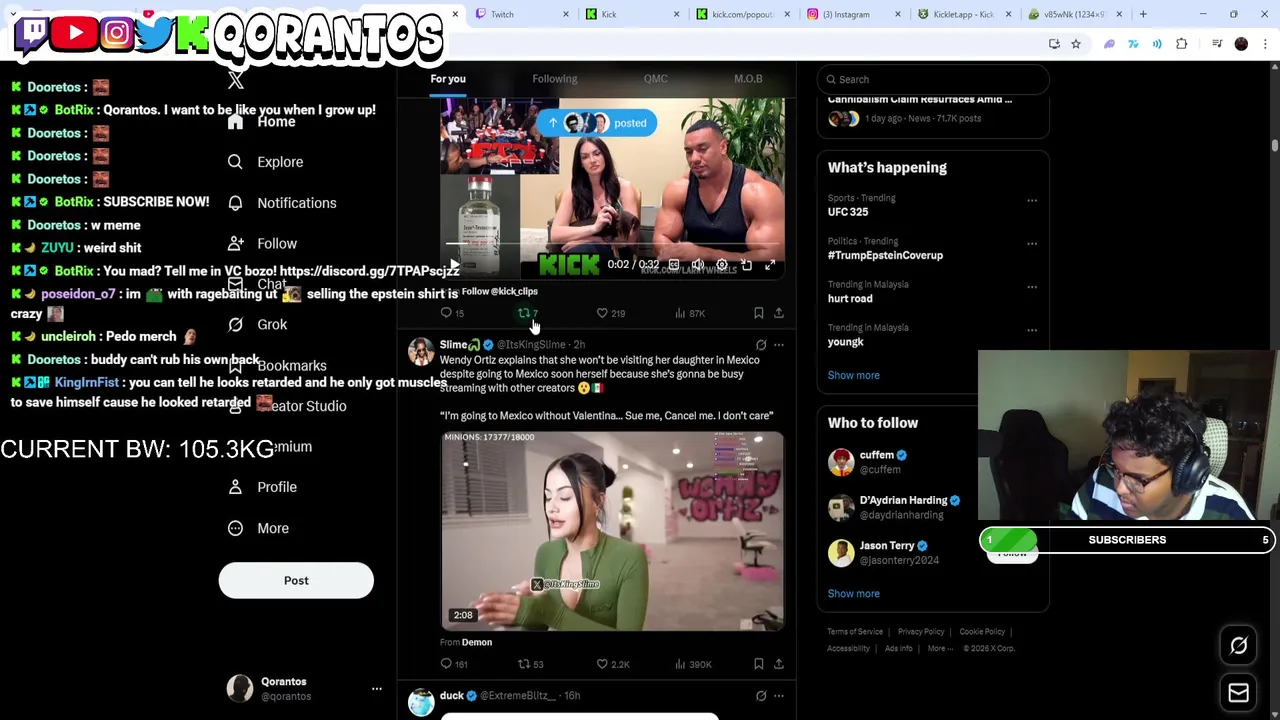Click the Search input field
The image size is (1280, 720).
[x=932, y=79]
